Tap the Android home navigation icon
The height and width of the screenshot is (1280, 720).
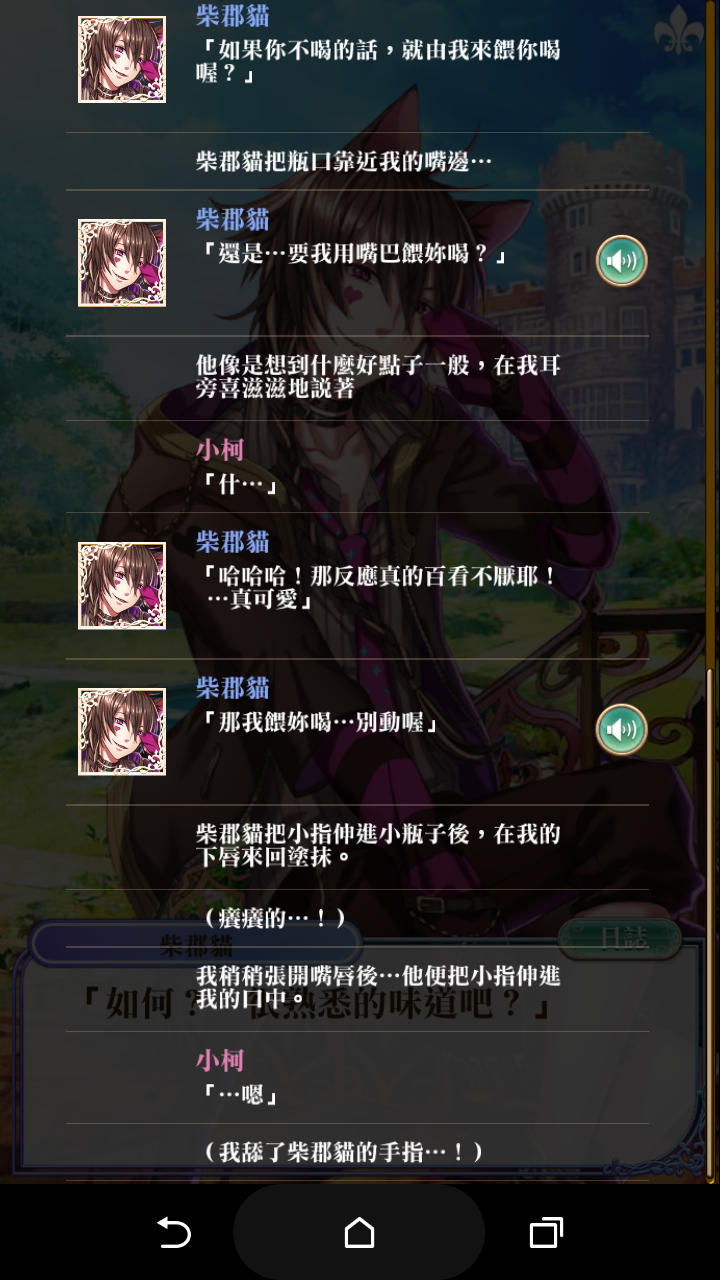359,1232
